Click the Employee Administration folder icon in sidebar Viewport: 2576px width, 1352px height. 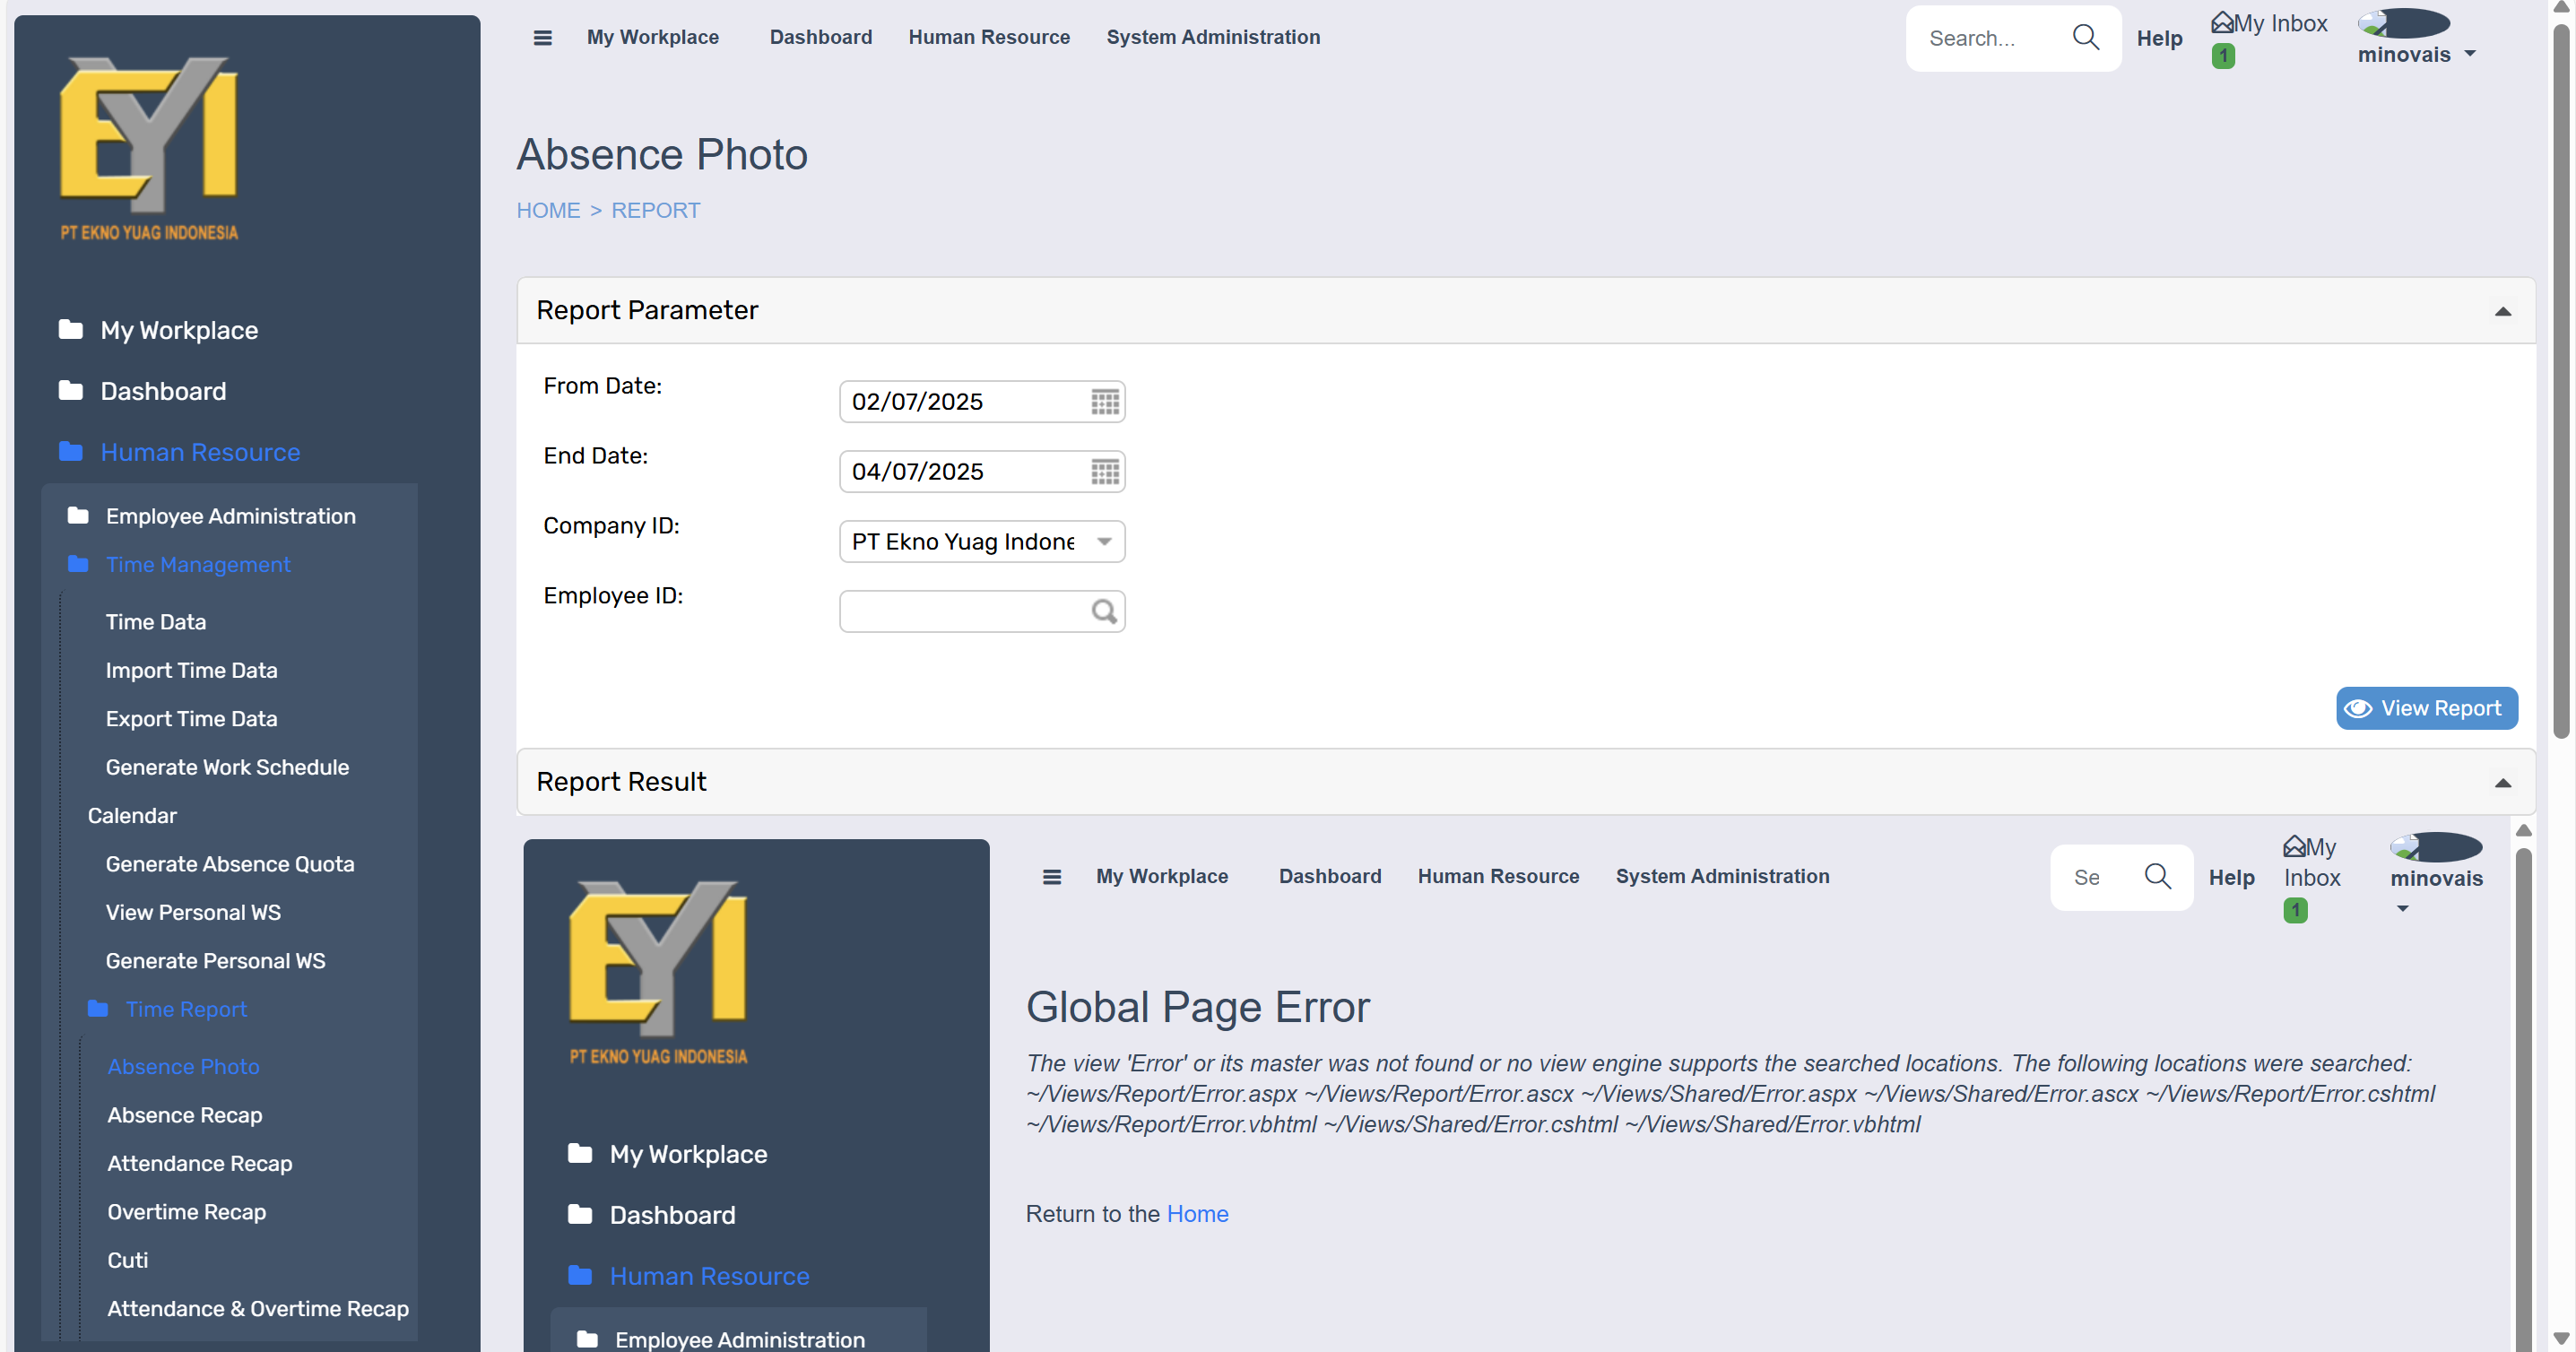click(x=78, y=515)
